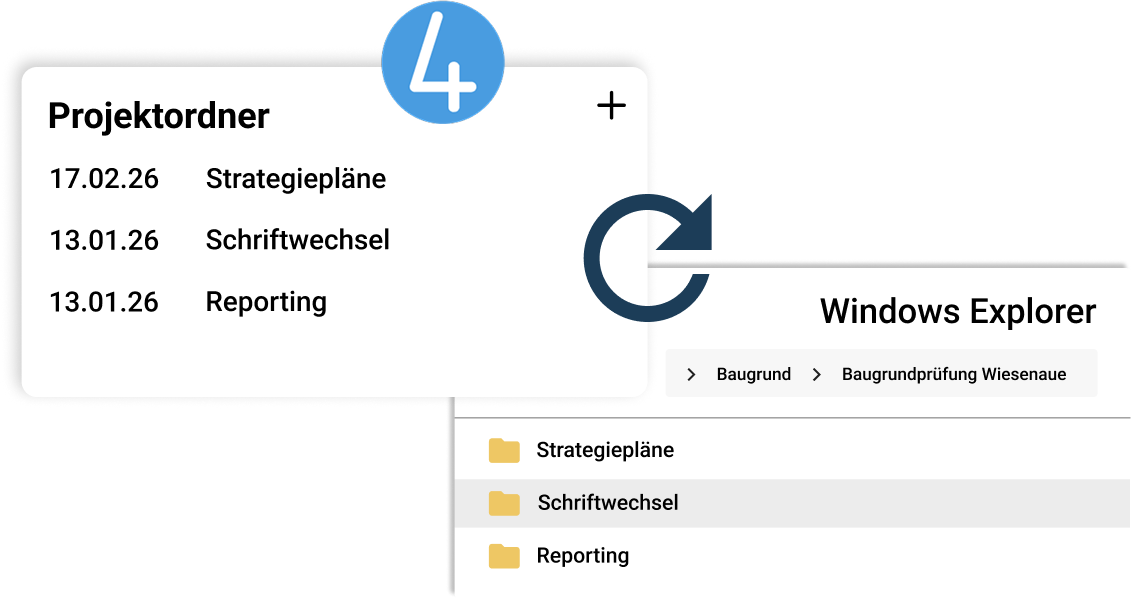Click the circular sync arrow icon
Viewport: 1131px width, 598px height.
(648, 257)
